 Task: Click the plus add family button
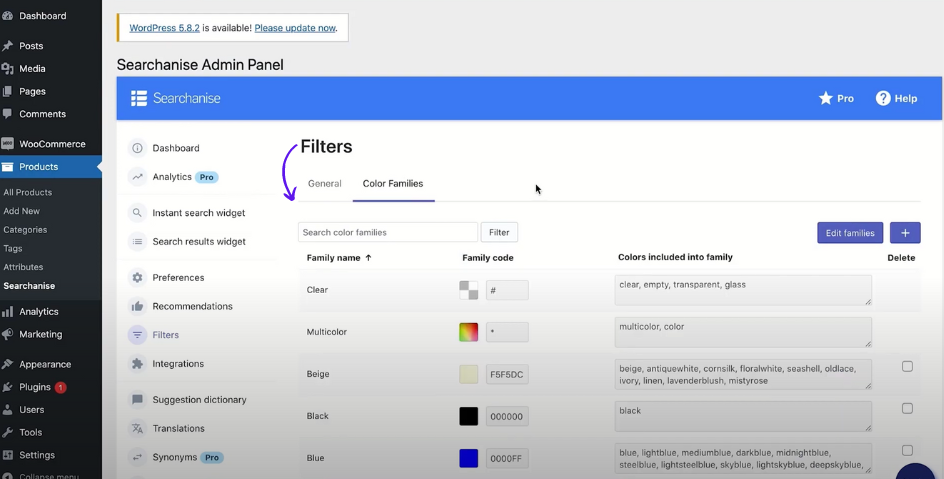click(x=905, y=233)
